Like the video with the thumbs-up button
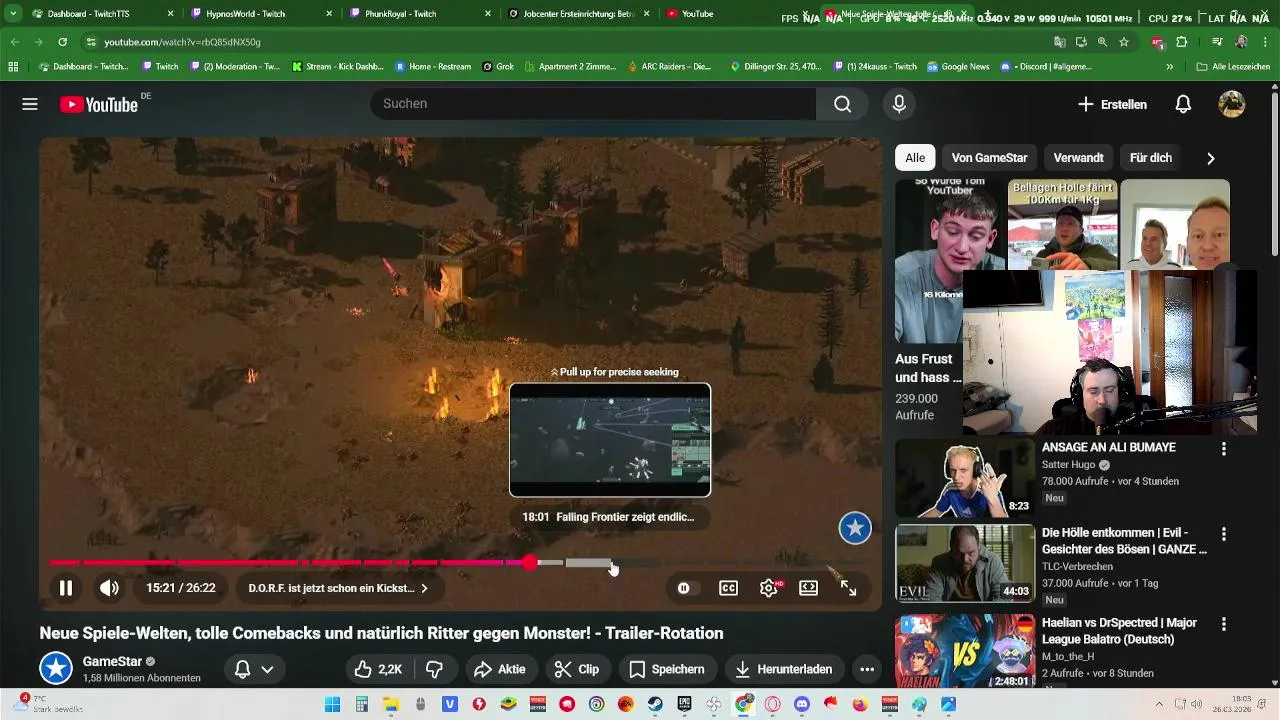Image resolution: width=1280 pixels, height=720 pixels. pyautogui.click(x=377, y=669)
